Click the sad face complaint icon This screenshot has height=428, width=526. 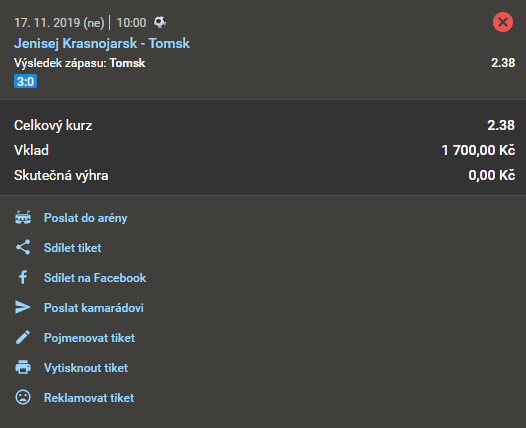(x=23, y=397)
